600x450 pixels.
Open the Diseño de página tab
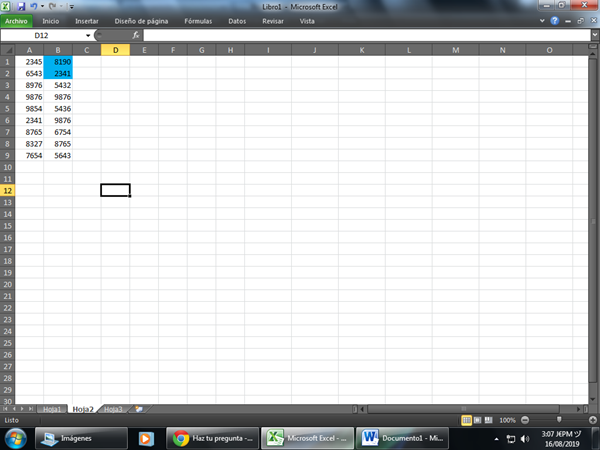[141, 21]
